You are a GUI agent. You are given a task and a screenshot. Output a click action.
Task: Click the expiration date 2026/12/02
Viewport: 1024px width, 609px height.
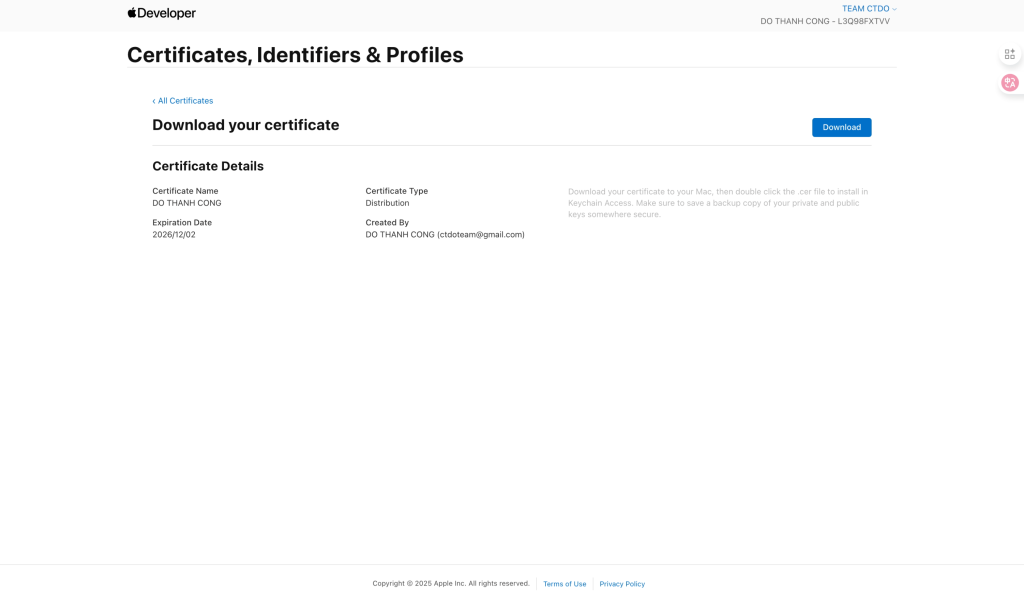[174, 235]
